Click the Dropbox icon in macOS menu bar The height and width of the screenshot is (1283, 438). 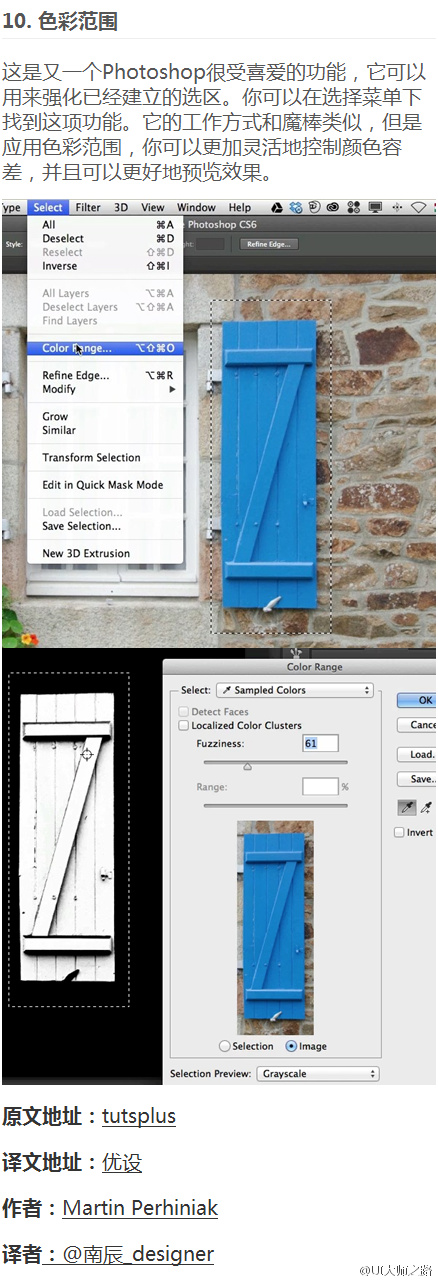[x=296, y=208]
